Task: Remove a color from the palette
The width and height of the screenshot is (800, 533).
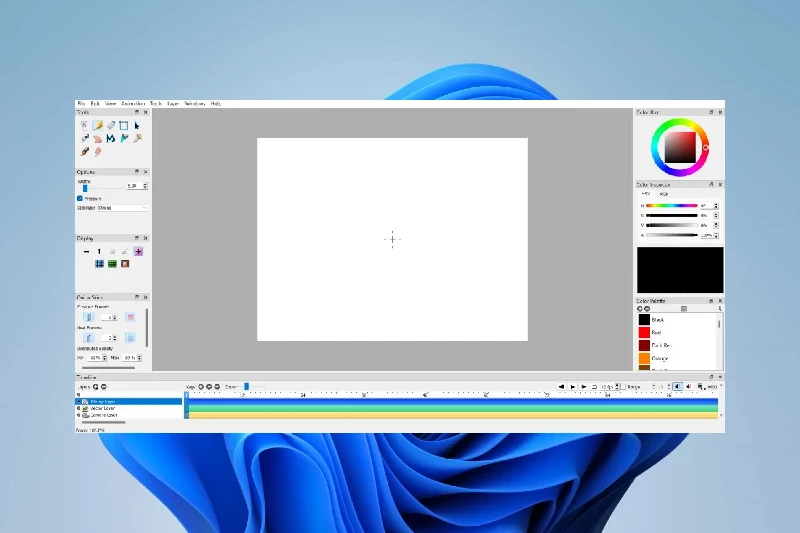Action: (x=647, y=309)
